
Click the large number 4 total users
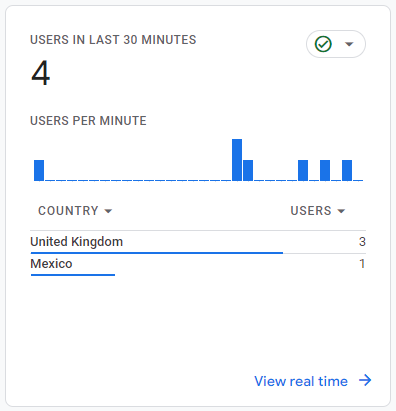tap(40, 73)
